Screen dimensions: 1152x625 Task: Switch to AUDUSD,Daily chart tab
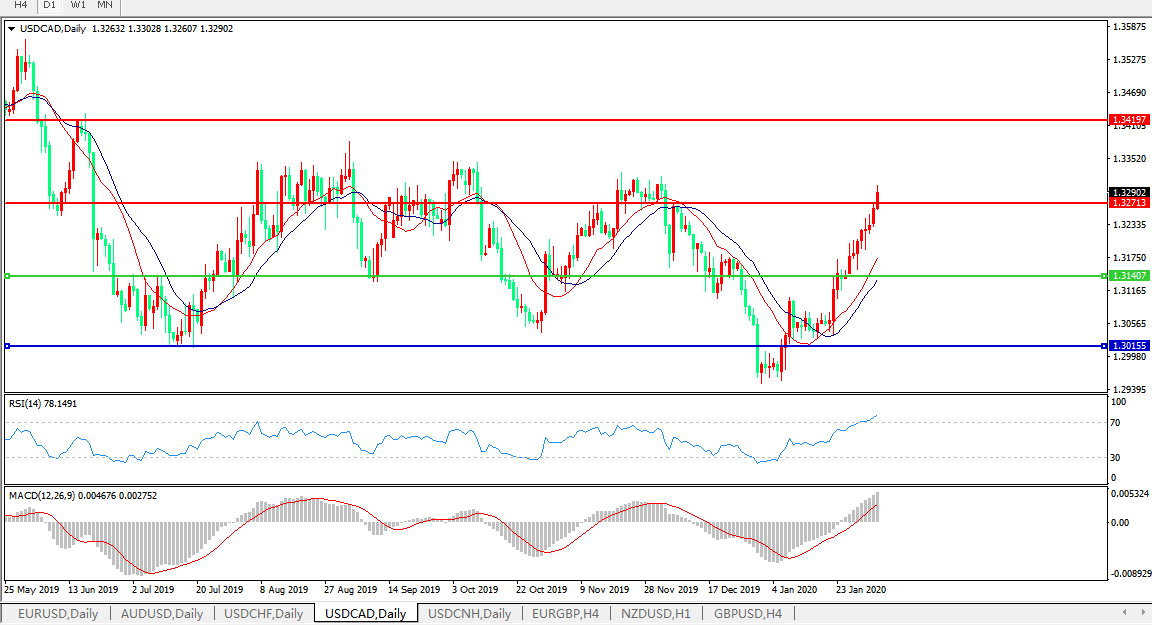pos(161,613)
